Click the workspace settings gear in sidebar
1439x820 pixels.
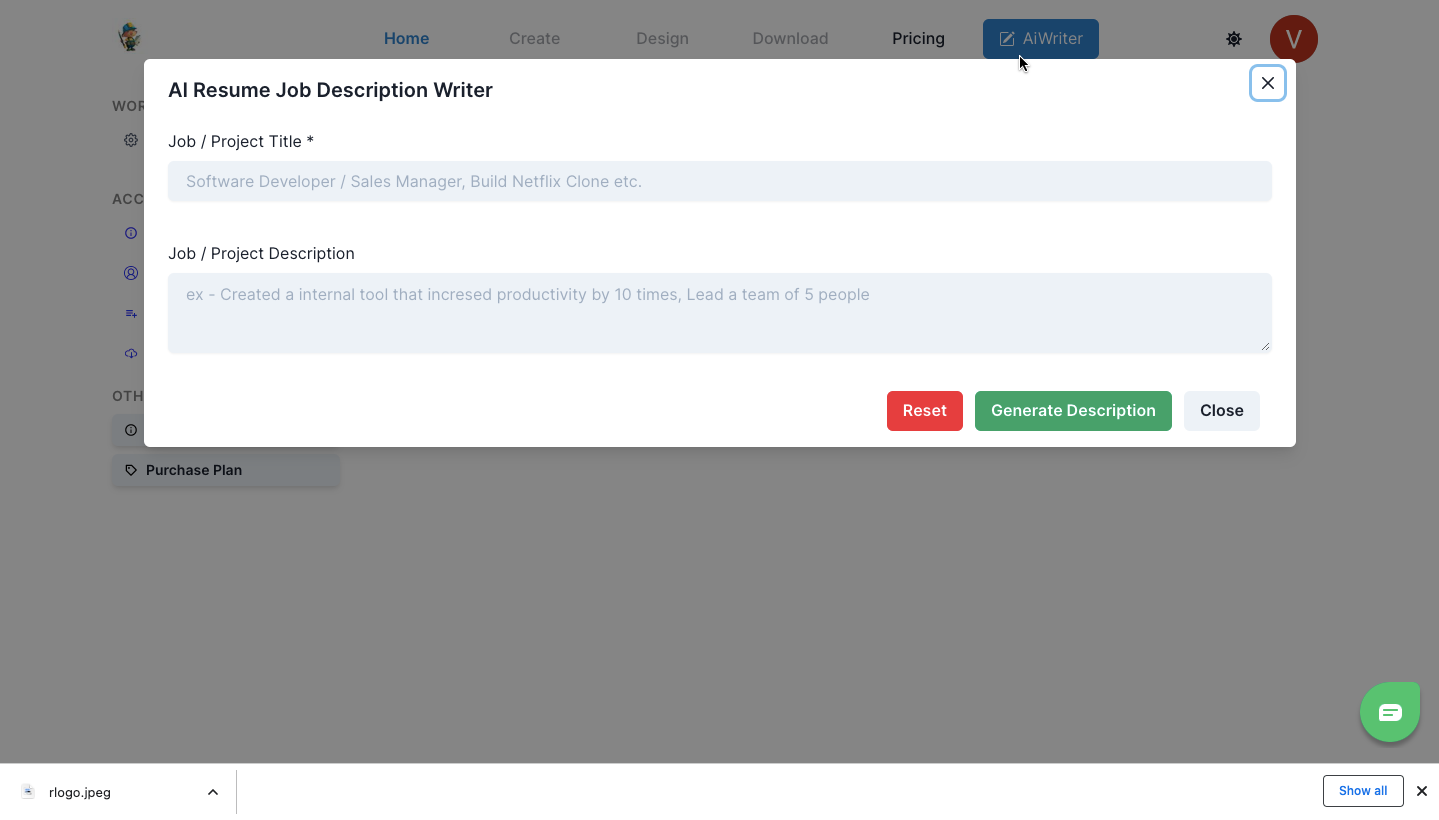(130, 140)
